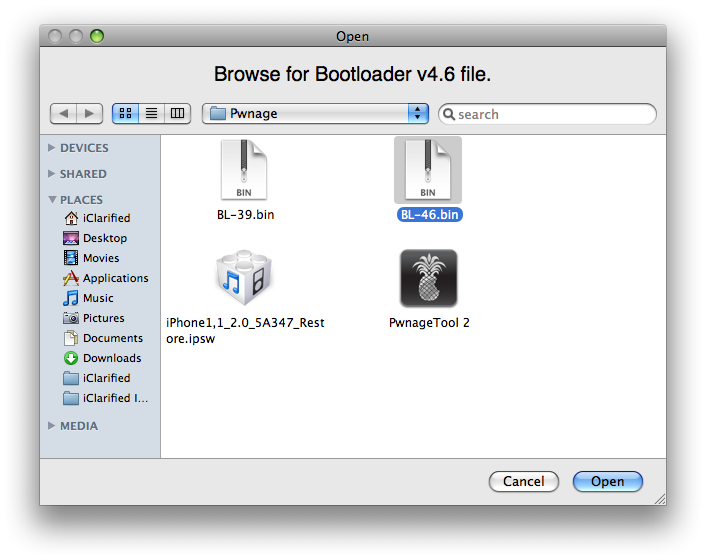Click into the search field

pyautogui.click(x=553, y=114)
